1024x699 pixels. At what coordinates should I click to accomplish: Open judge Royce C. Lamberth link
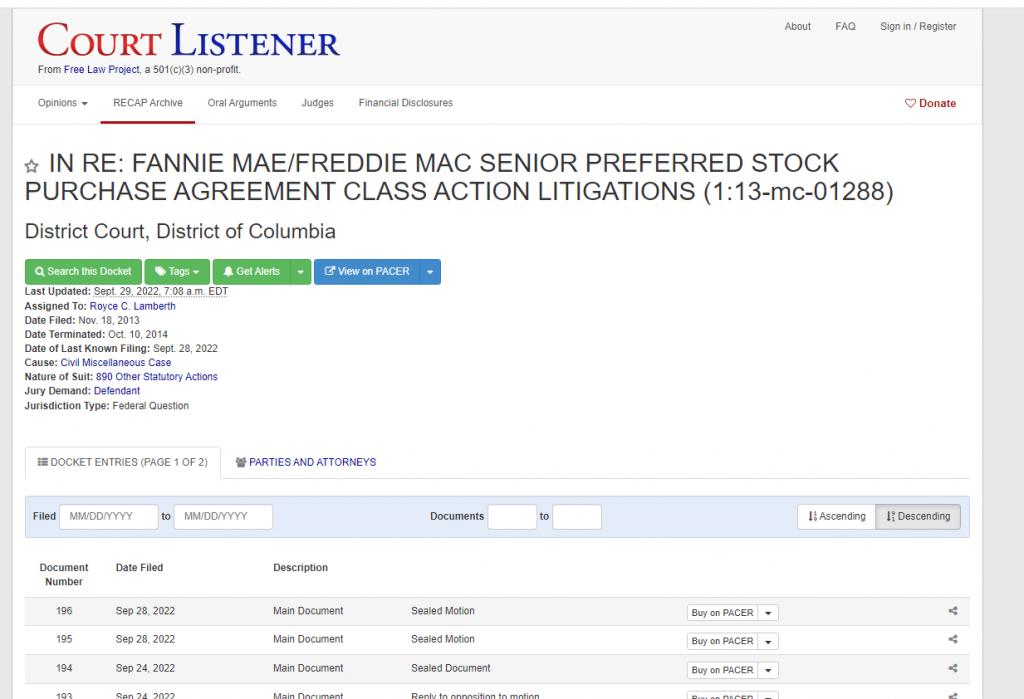133,306
